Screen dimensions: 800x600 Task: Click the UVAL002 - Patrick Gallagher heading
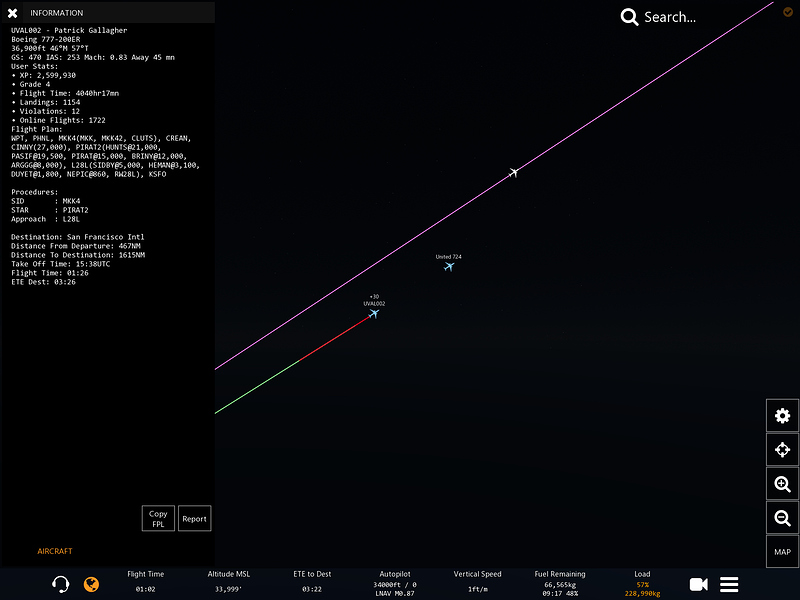pyautogui.click(x=69, y=30)
